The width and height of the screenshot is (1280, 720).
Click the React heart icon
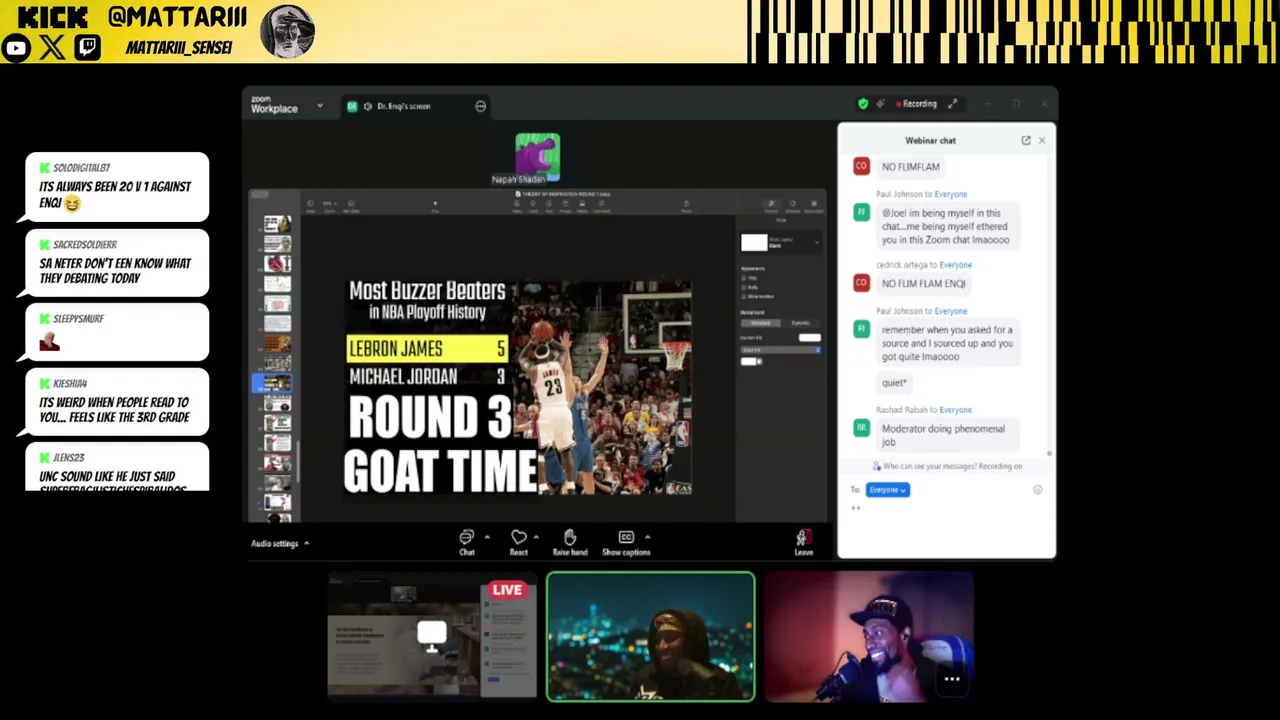click(x=518, y=537)
